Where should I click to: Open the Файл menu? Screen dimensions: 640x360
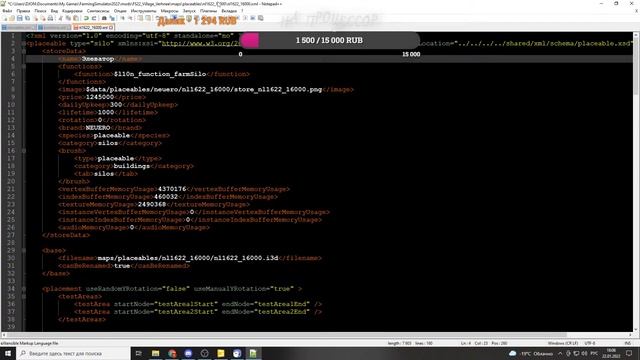[7, 11]
